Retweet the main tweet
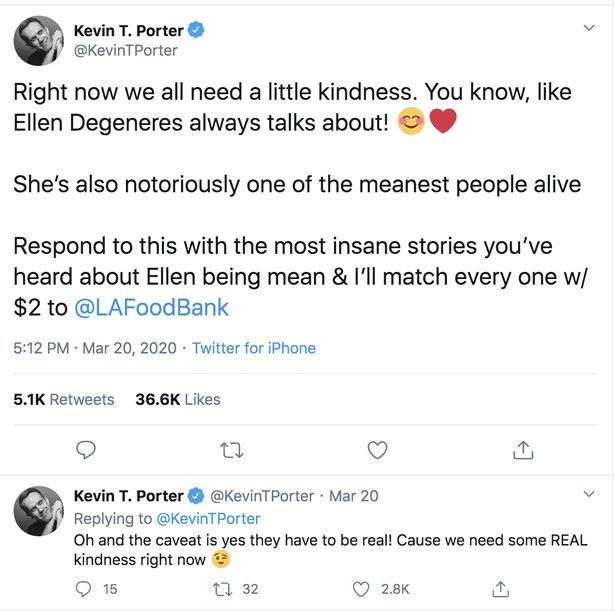The height and width of the screenshot is (611, 615). click(x=231, y=450)
